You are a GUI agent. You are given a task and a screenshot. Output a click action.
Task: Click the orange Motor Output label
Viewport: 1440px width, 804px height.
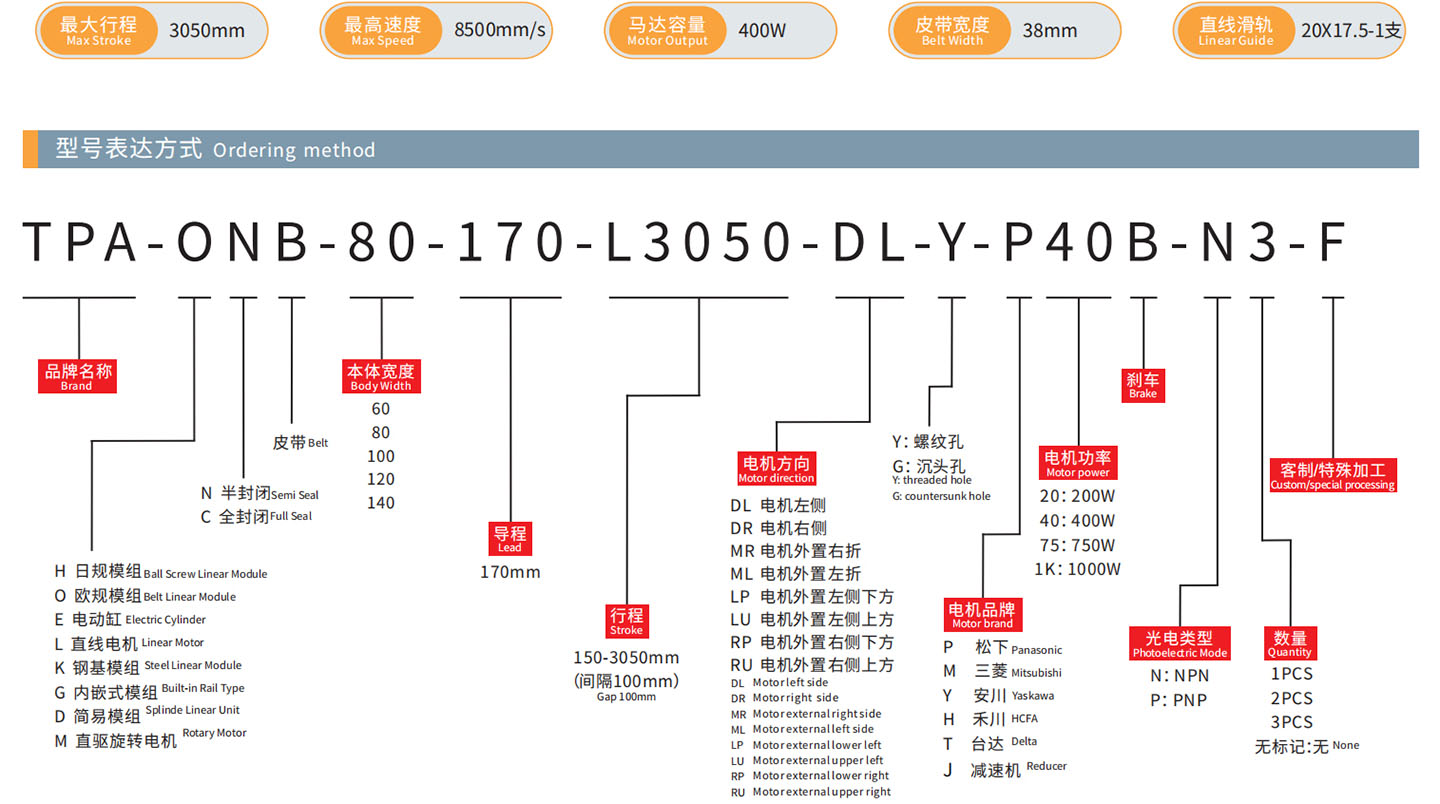pos(667,30)
